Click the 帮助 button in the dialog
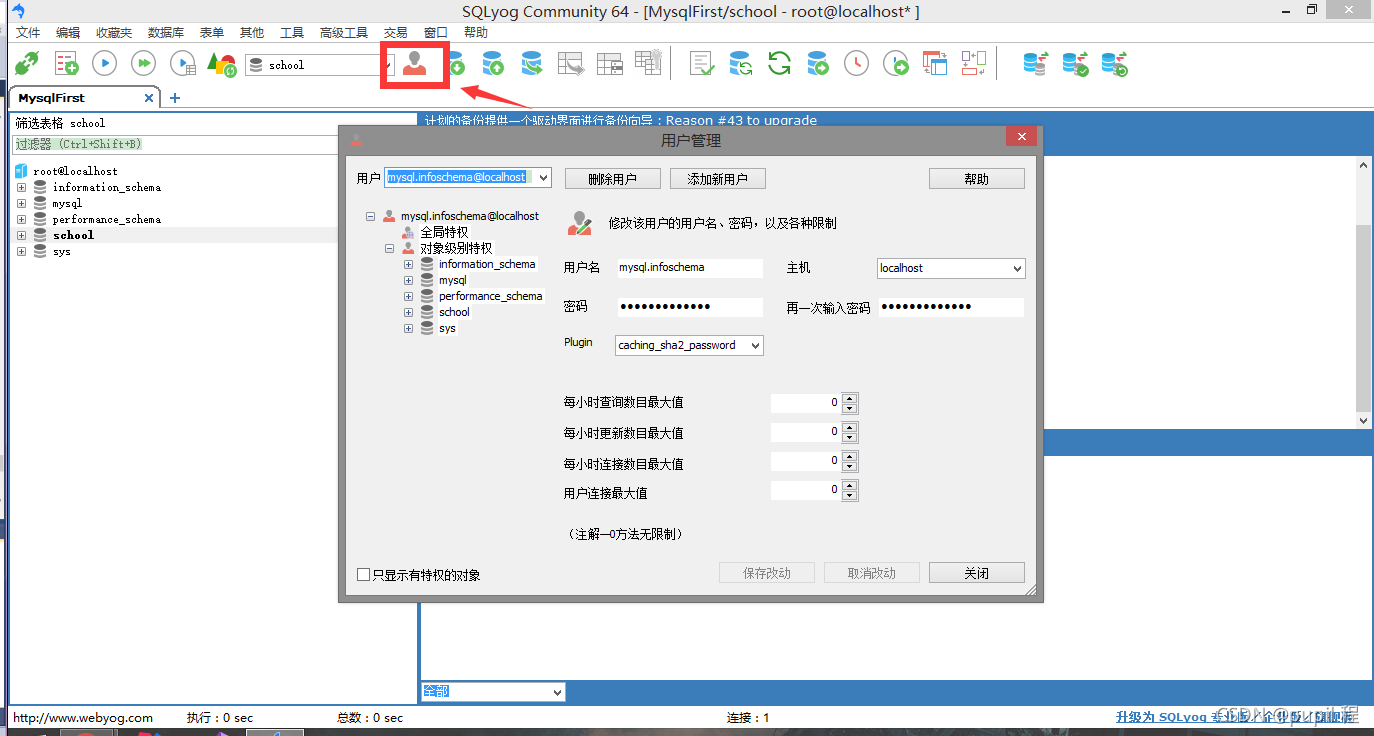The width and height of the screenshot is (1374, 736). click(x=977, y=179)
